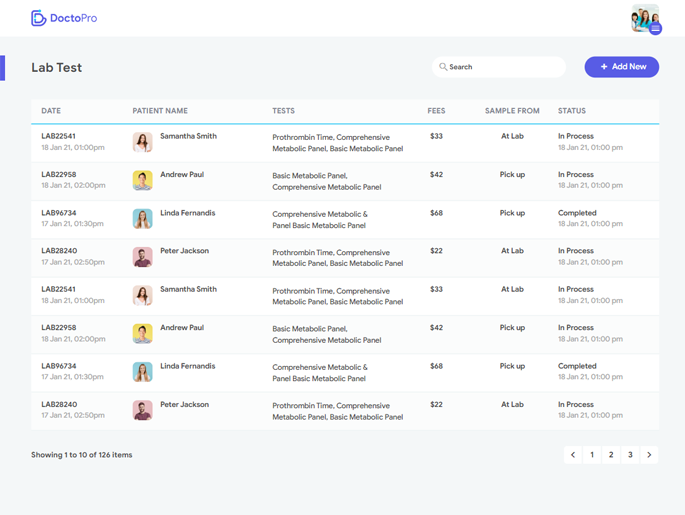
Task: Focus the Search input field
Action: pos(499,67)
